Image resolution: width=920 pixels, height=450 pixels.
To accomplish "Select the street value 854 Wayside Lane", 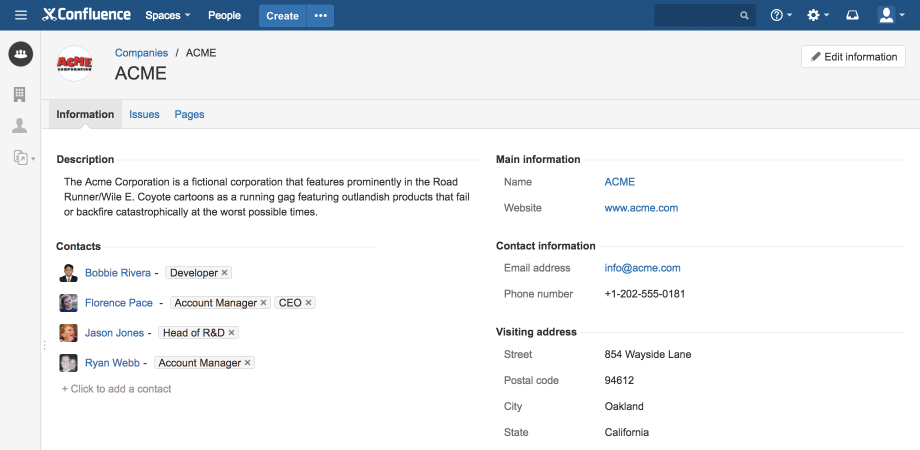I will pos(648,354).
